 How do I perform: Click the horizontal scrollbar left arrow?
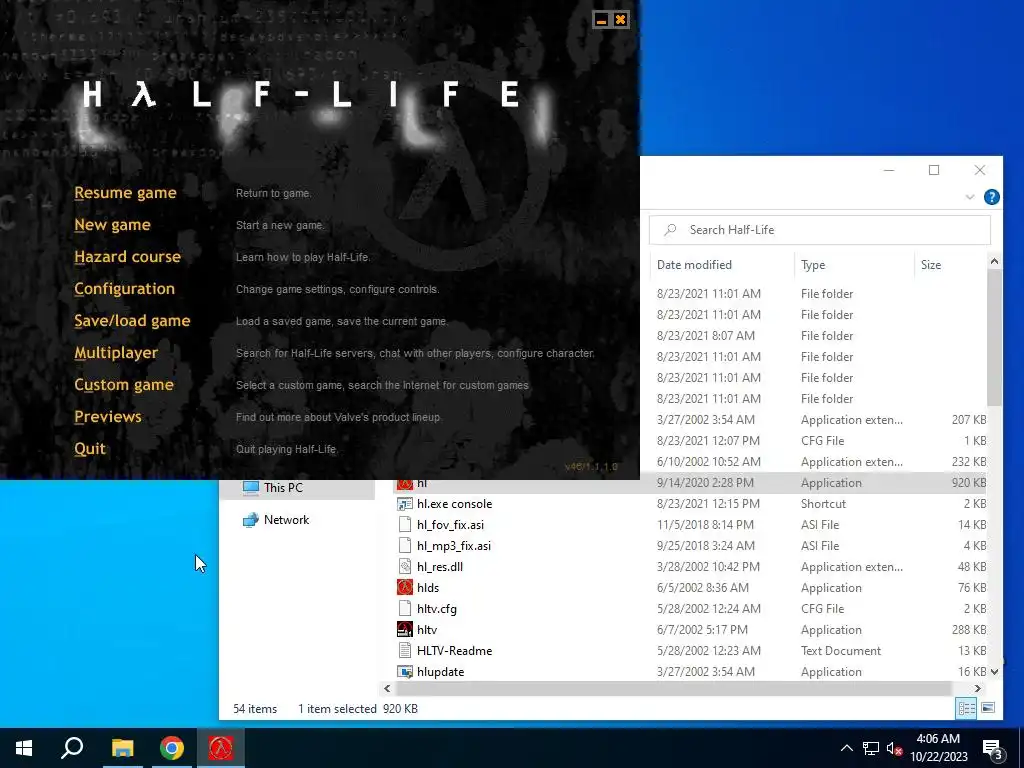pos(387,688)
